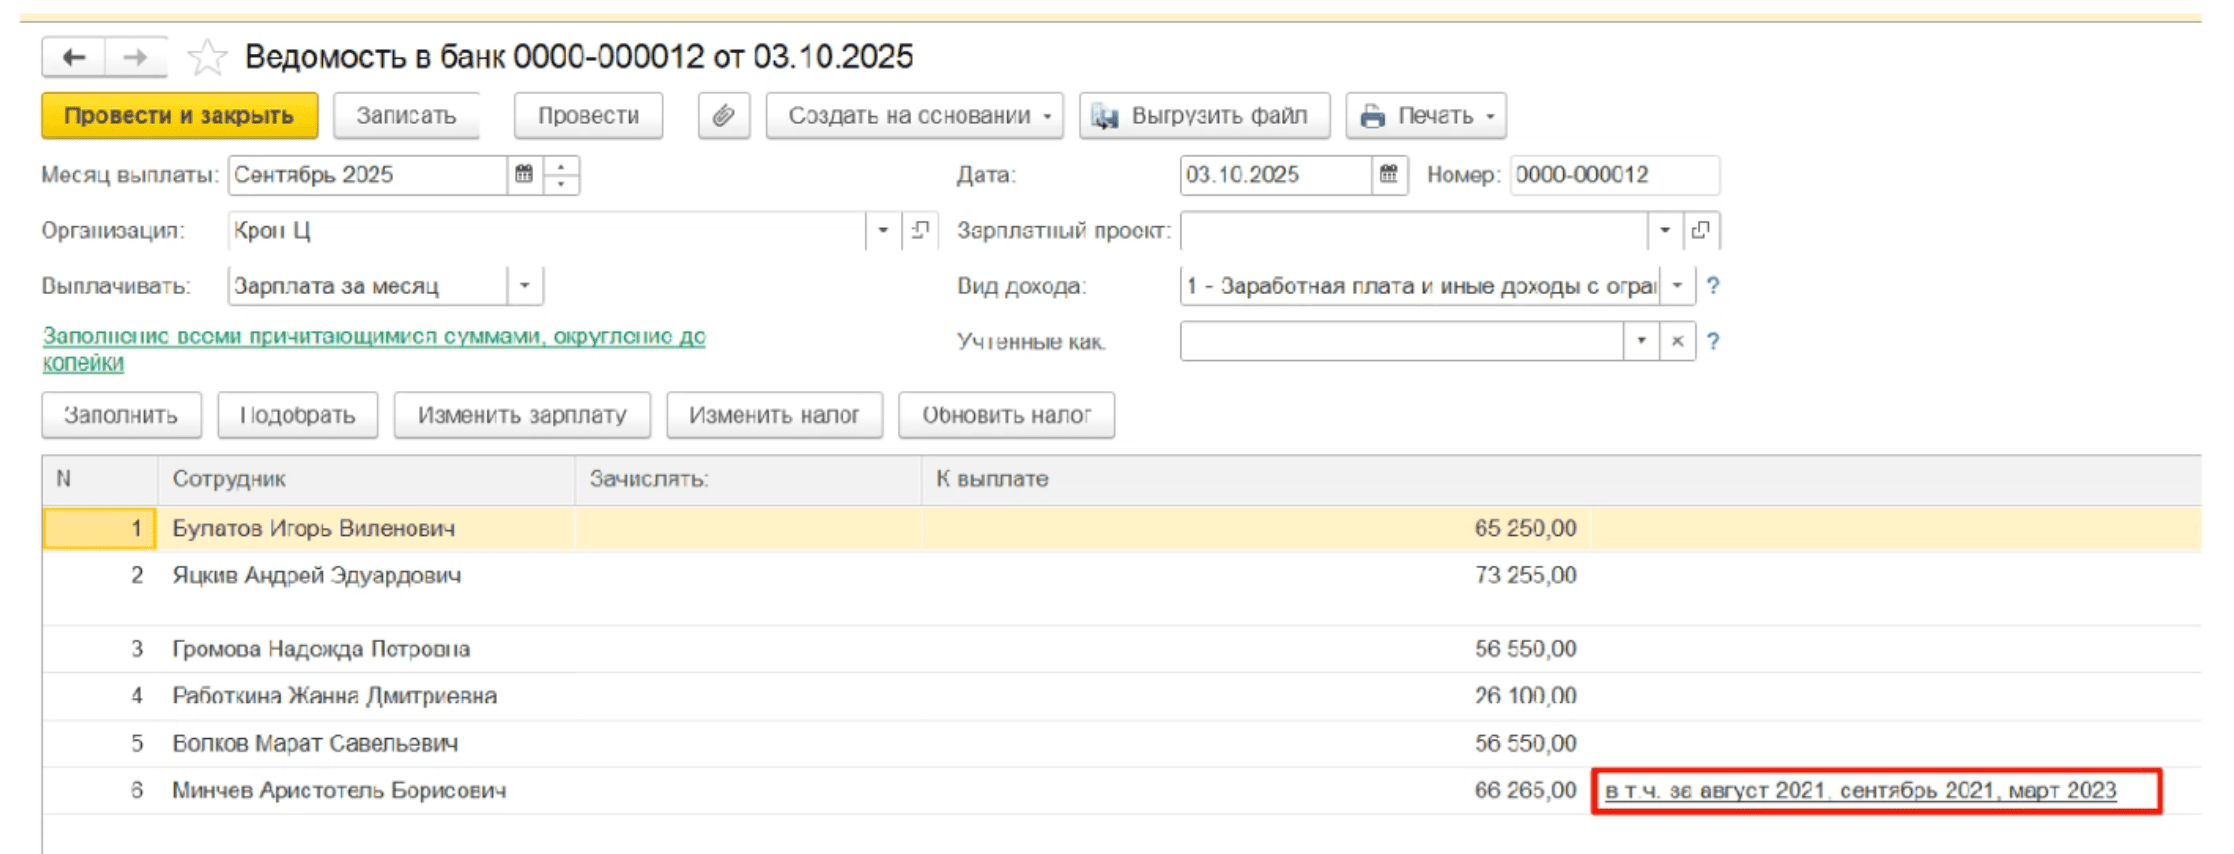This screenshot has height=854, width=2234.
Task: Click the back arrow navigation icon
Action: point(74,57)
